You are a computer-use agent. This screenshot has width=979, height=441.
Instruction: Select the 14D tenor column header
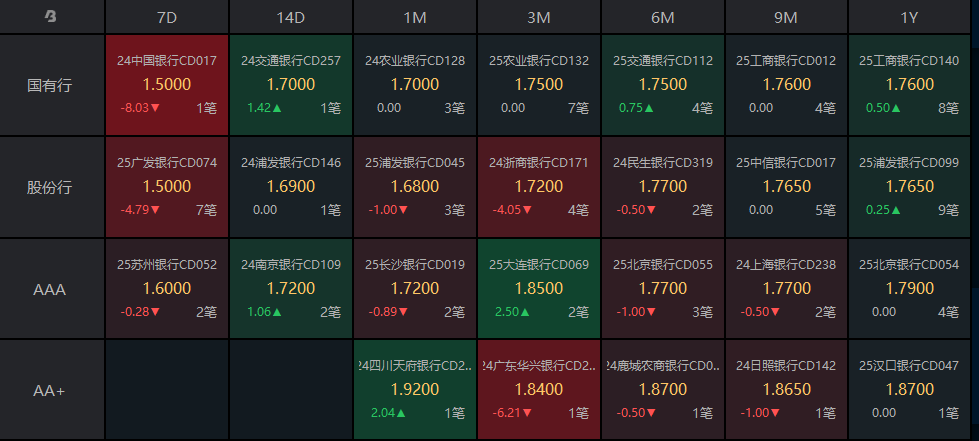[291, 17]
